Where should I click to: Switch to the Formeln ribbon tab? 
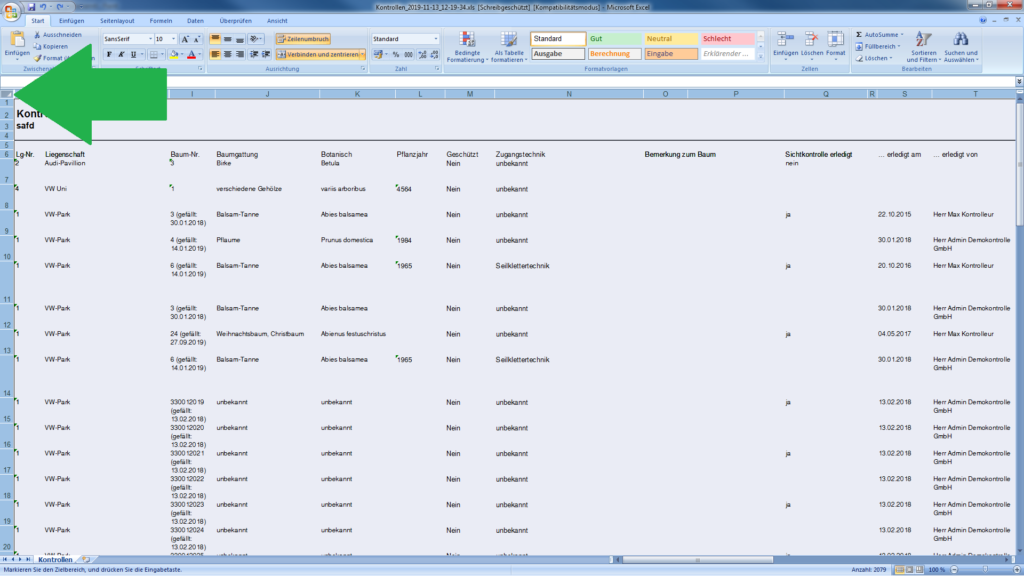click(160, 20)
